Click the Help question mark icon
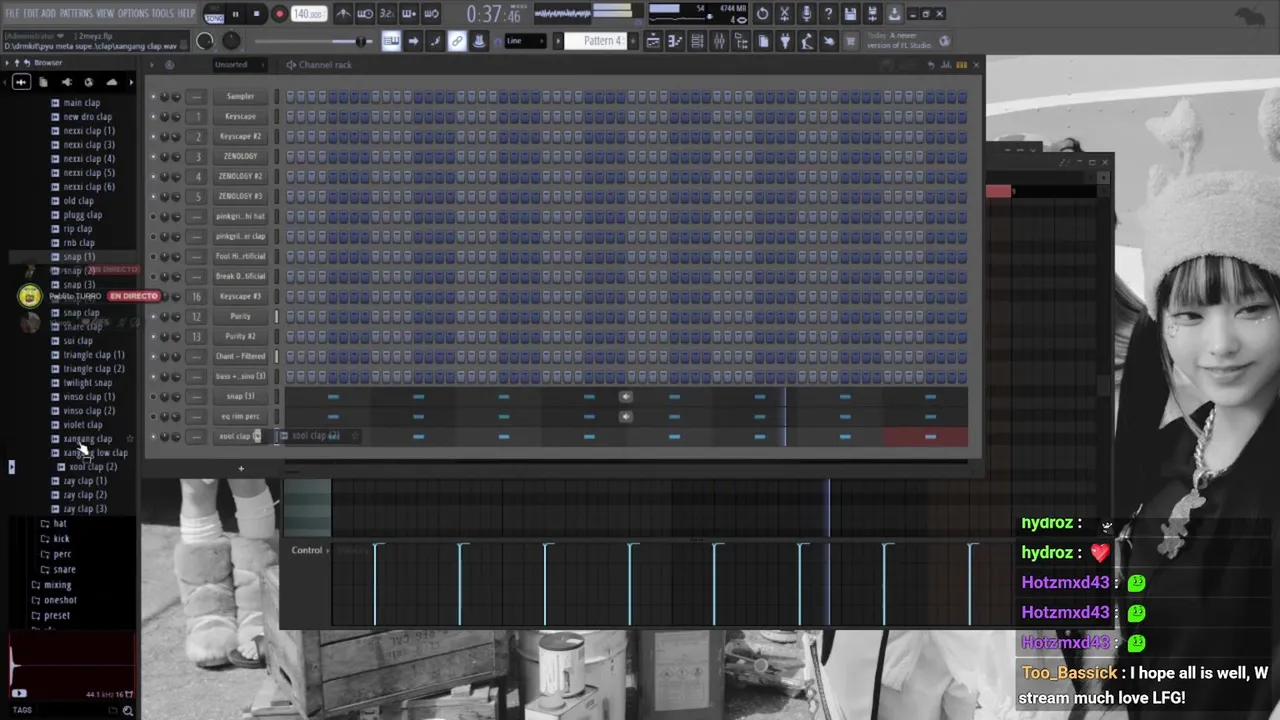This screenshot has width=1280, height=720. tap(828, 14)
